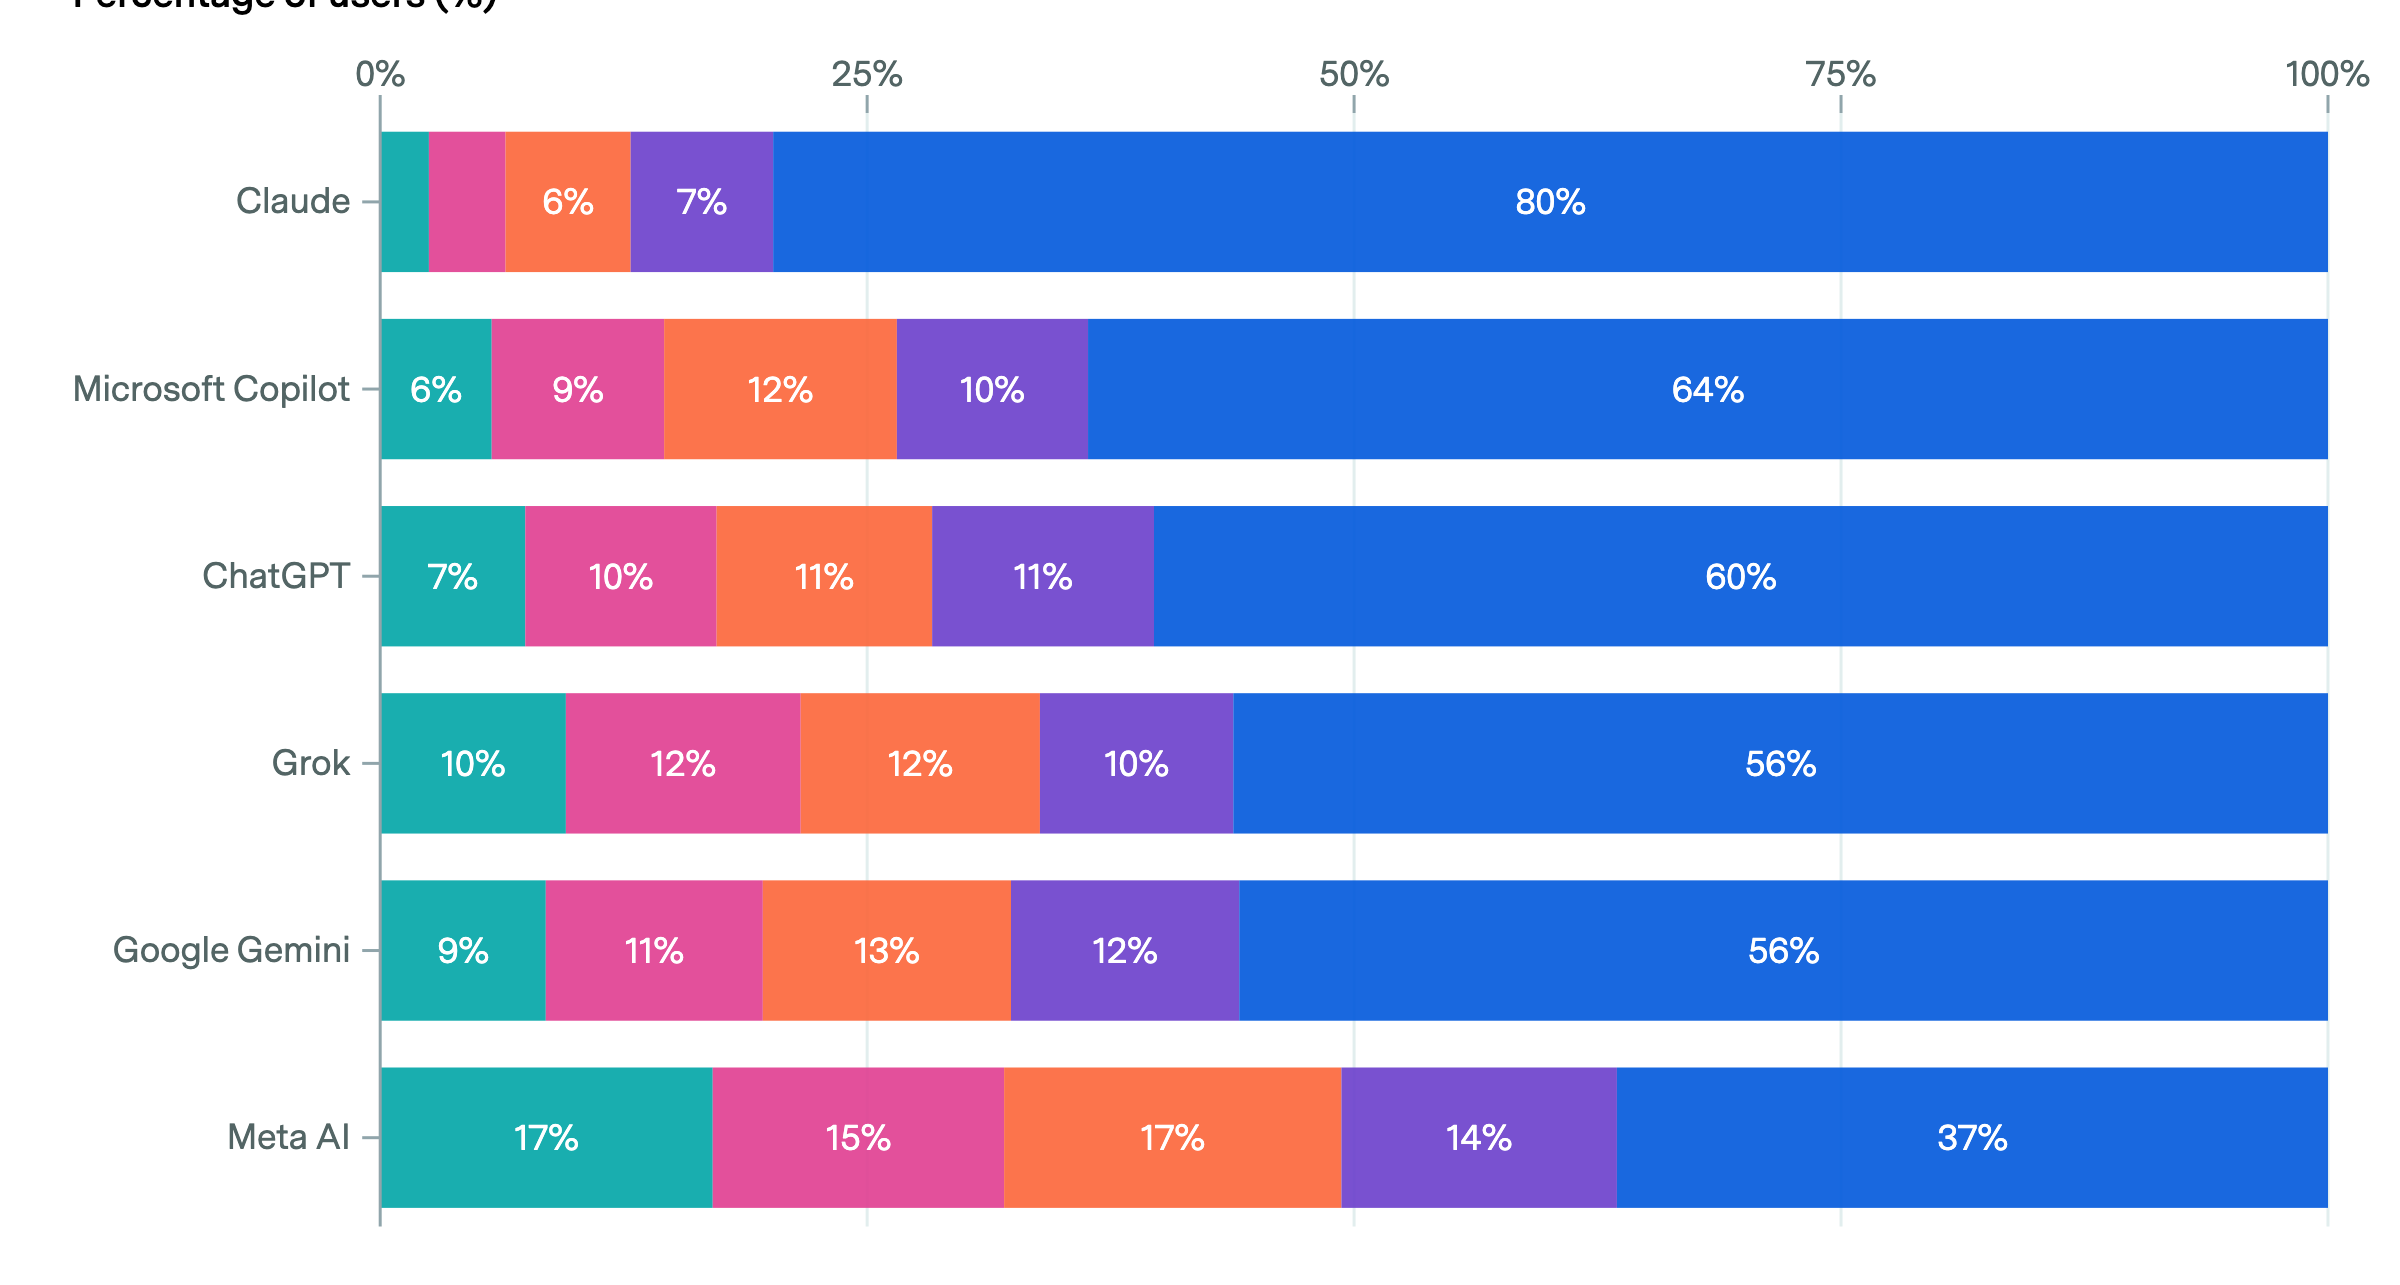The height and width of the screenshot is (1285, 2400).
Task: Click the 50% axis tick label
Action: pos(1354,74)
